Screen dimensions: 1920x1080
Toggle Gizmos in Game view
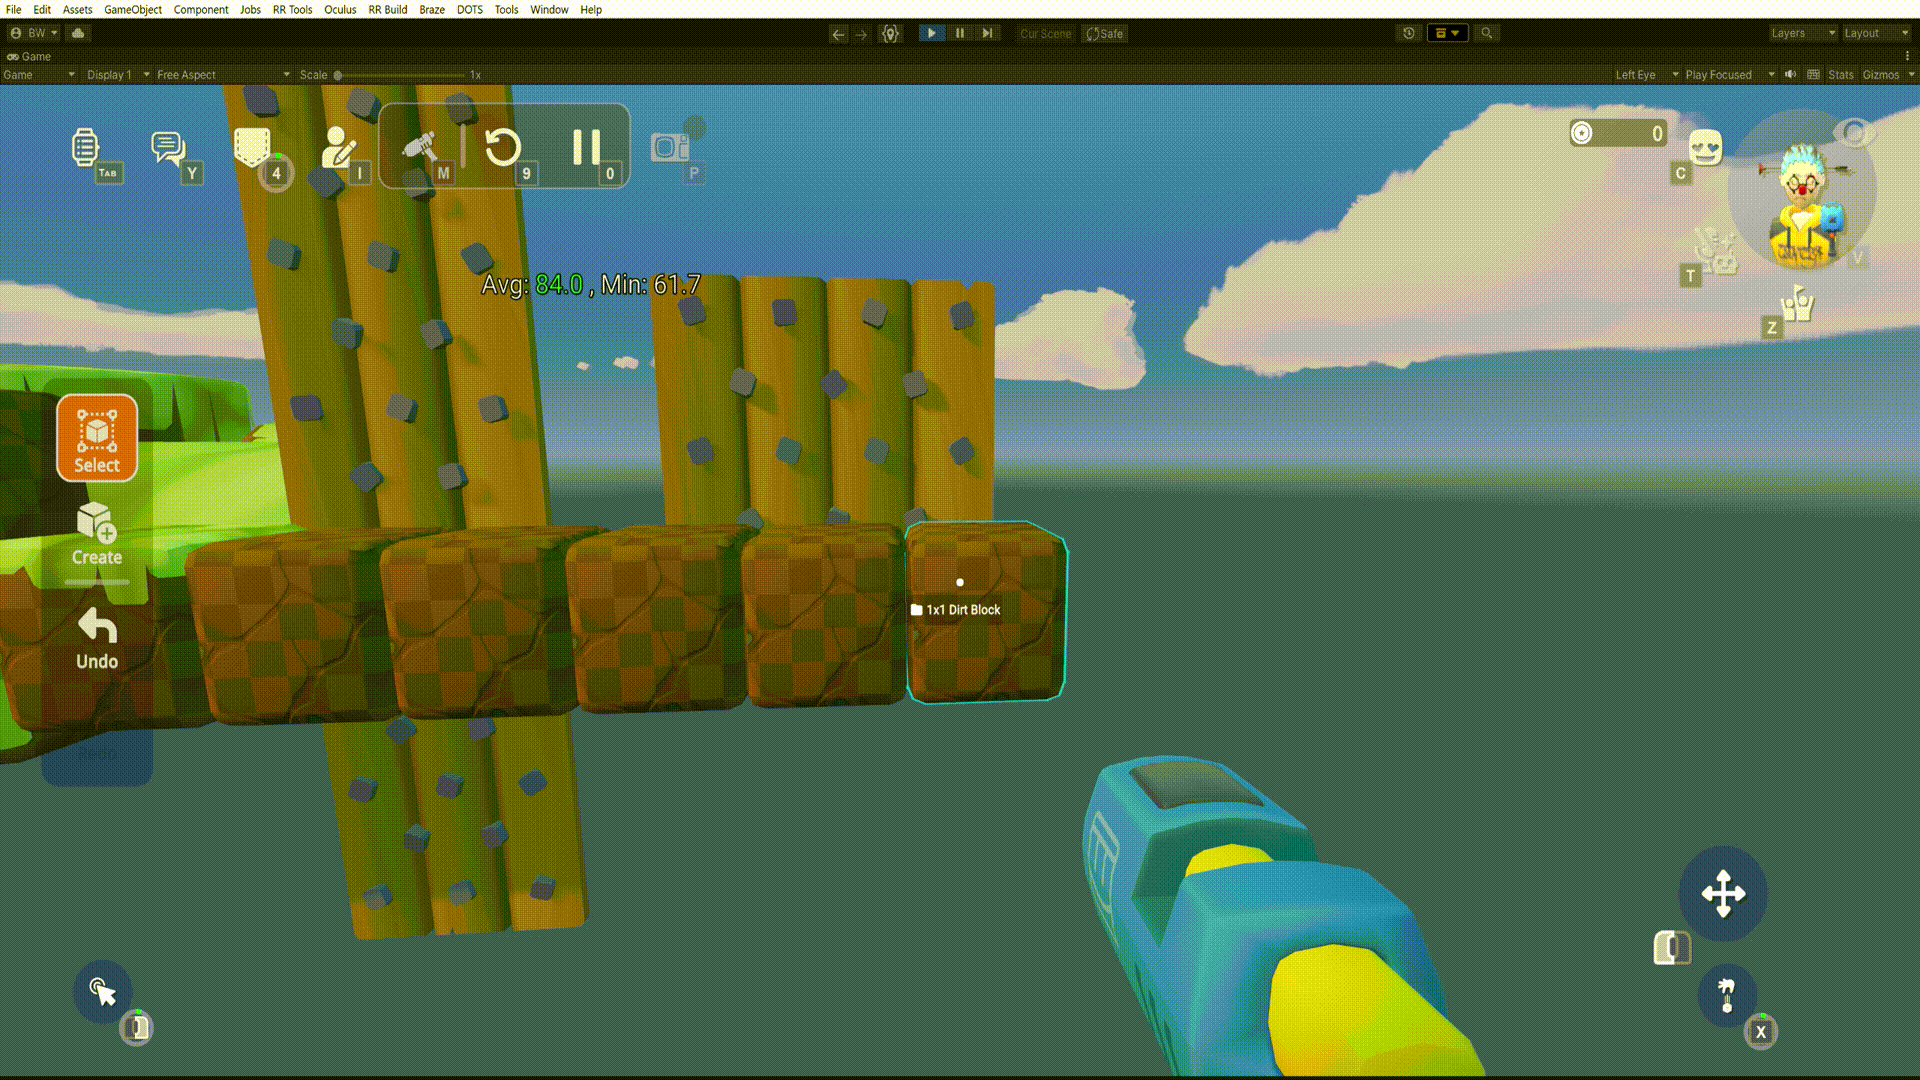[1880, 75]
